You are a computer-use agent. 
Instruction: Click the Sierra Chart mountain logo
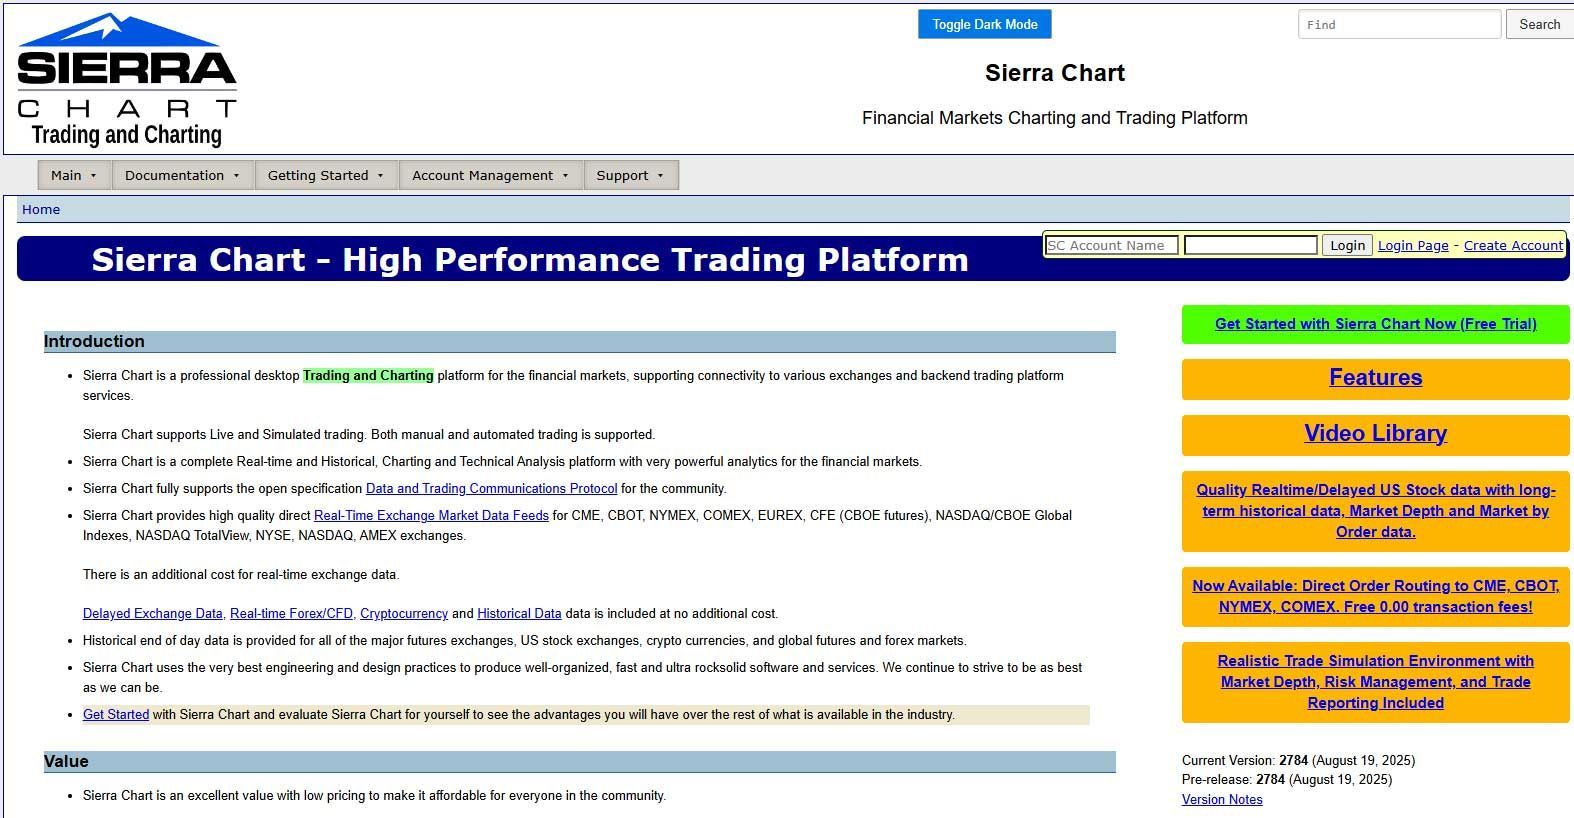(x=127, y=80)
